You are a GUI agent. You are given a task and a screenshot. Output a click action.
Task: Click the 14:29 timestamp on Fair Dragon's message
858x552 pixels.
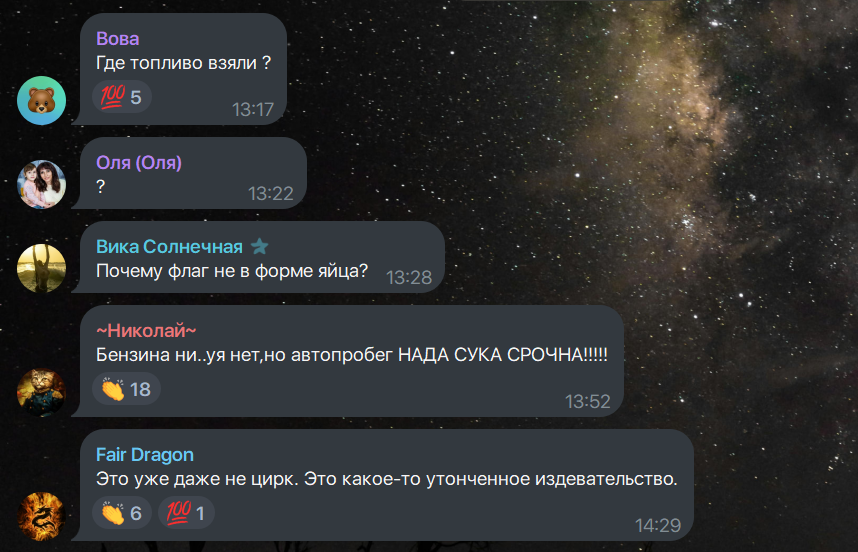click(x=658, y=526)
